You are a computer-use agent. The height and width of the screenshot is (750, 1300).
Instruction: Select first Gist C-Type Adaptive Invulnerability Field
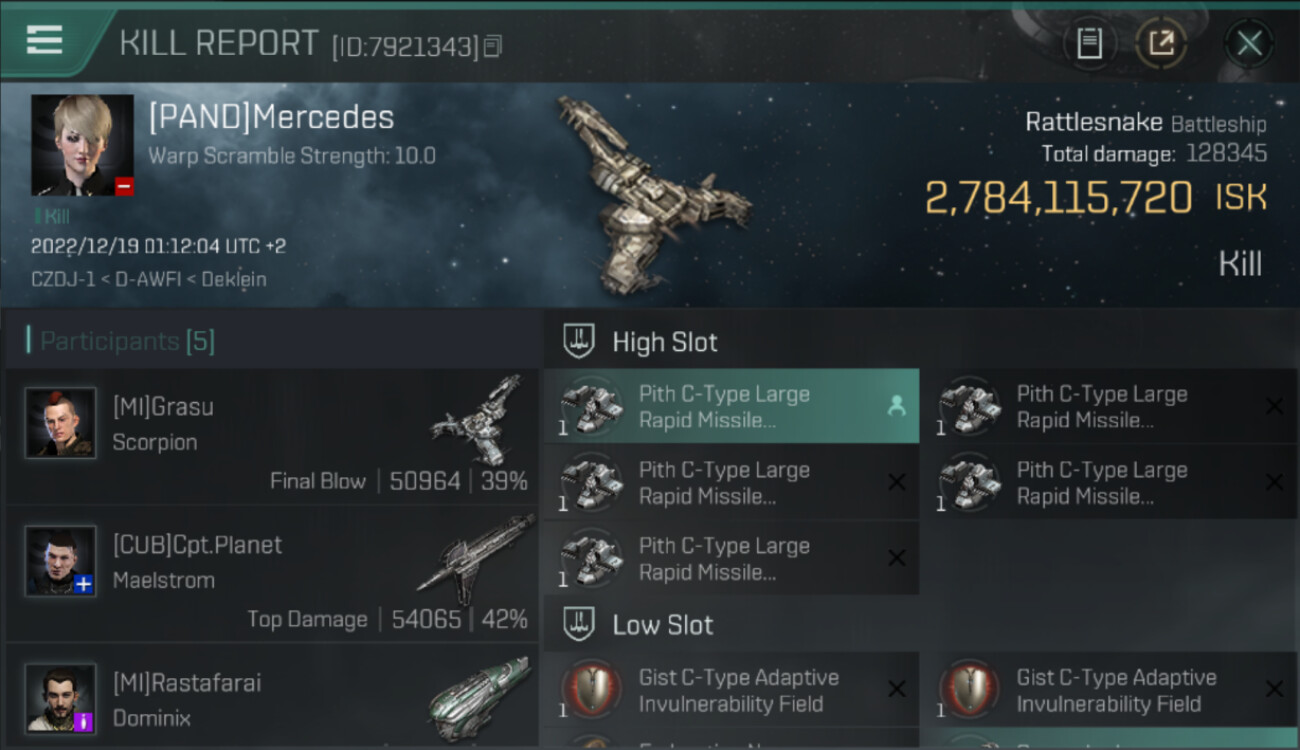click(731, 690)
